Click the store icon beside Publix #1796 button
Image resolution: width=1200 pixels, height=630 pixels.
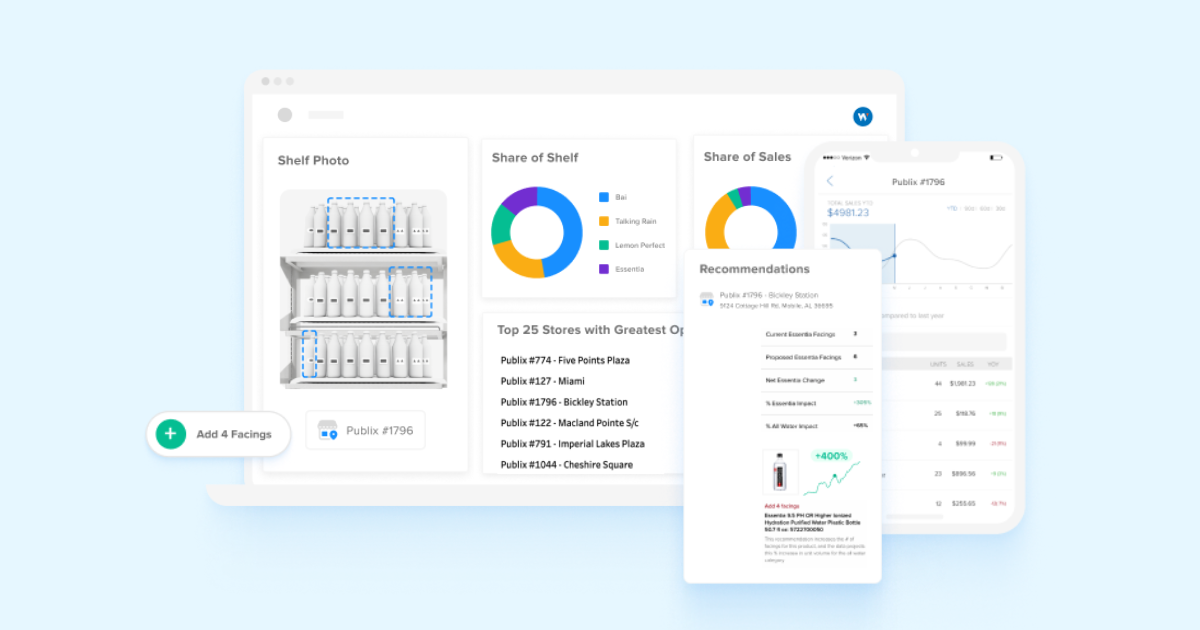[x=327, y=431]
